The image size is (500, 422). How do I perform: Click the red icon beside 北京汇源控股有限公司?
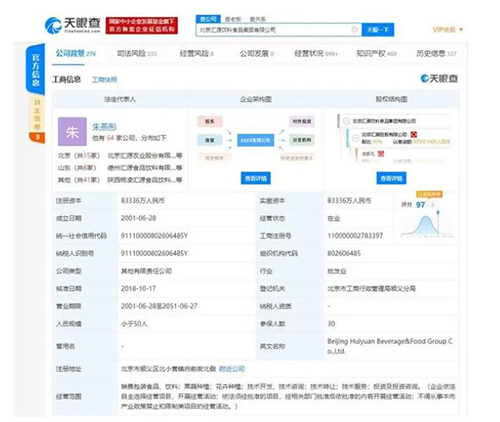[x=414, y=134]
